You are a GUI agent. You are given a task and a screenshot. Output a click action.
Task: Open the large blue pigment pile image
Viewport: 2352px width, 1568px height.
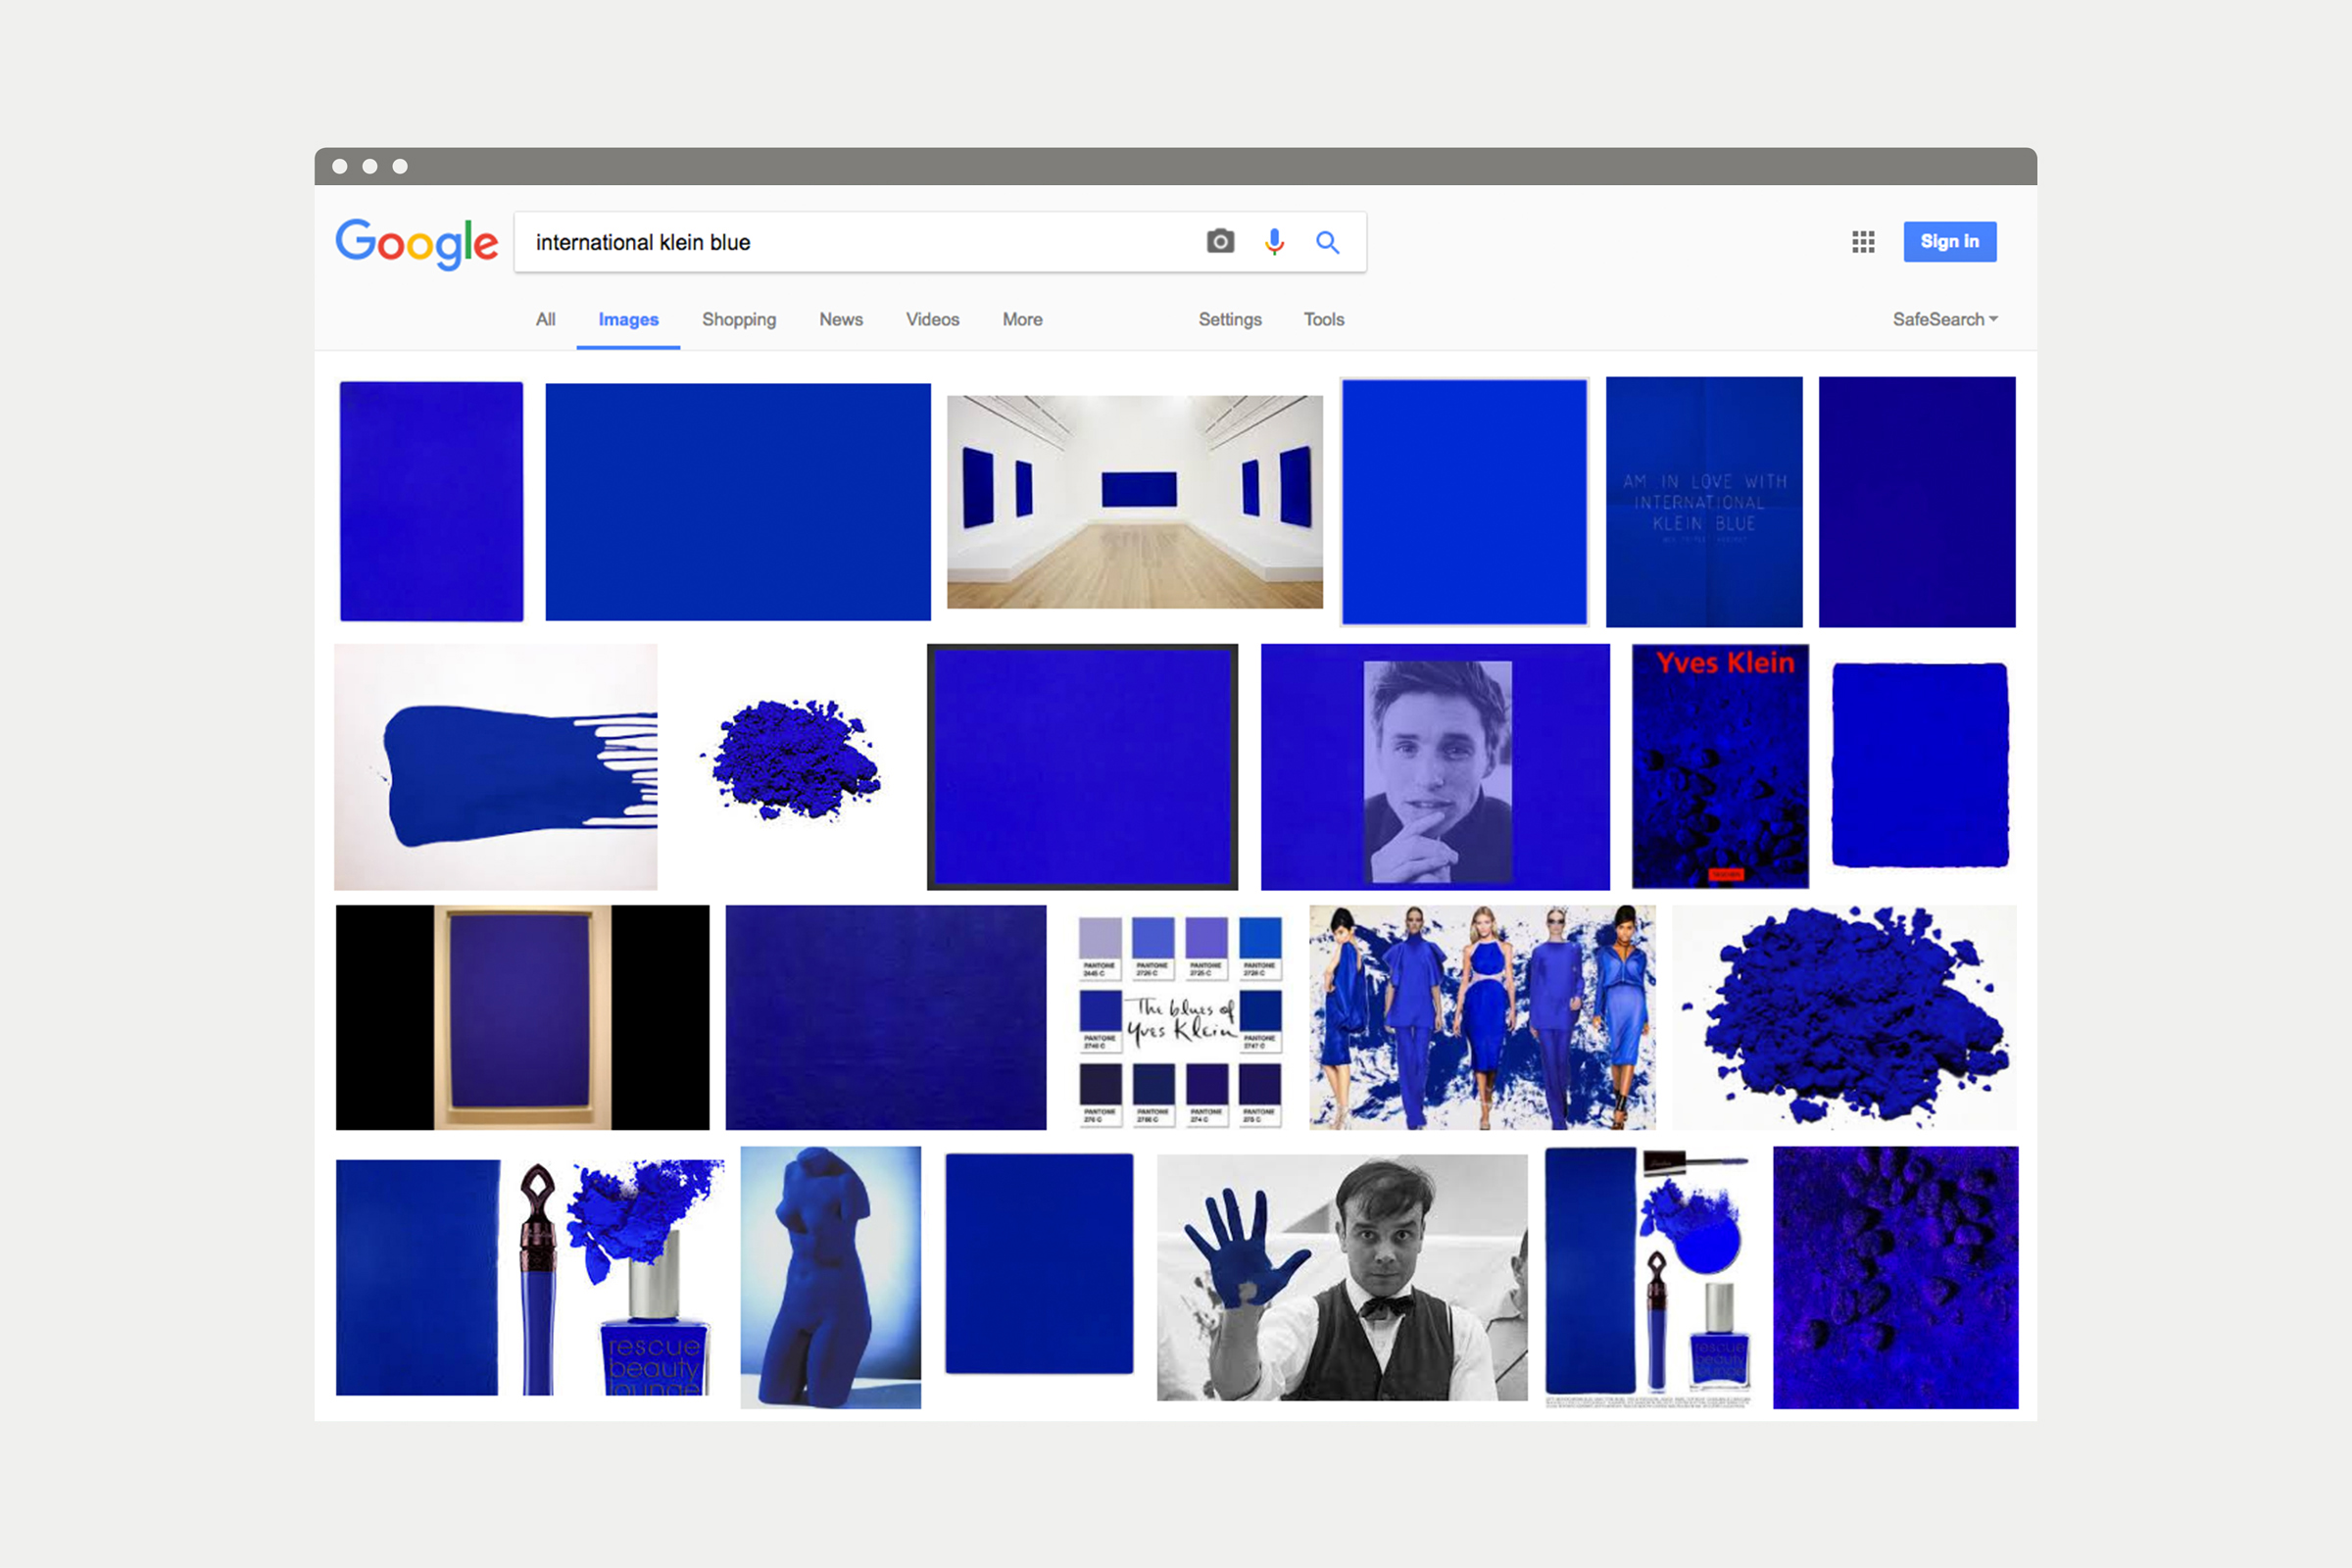coord(1844,1018)
